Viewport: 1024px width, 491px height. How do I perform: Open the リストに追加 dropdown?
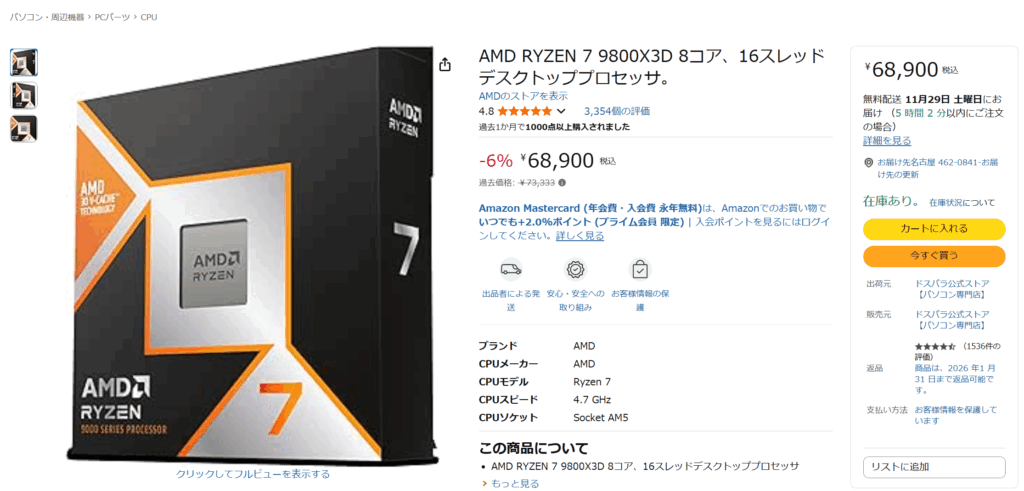(934, 467)
